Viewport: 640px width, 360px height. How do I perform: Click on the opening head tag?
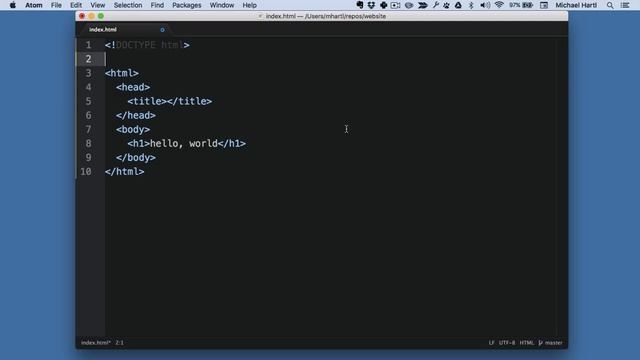tap(133, 87)
